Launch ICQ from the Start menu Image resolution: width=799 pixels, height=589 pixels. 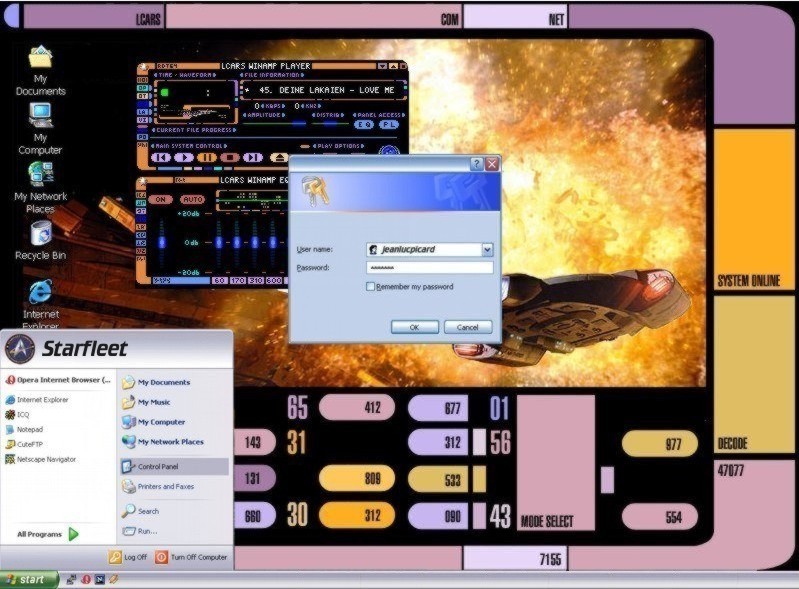[23, 414]
